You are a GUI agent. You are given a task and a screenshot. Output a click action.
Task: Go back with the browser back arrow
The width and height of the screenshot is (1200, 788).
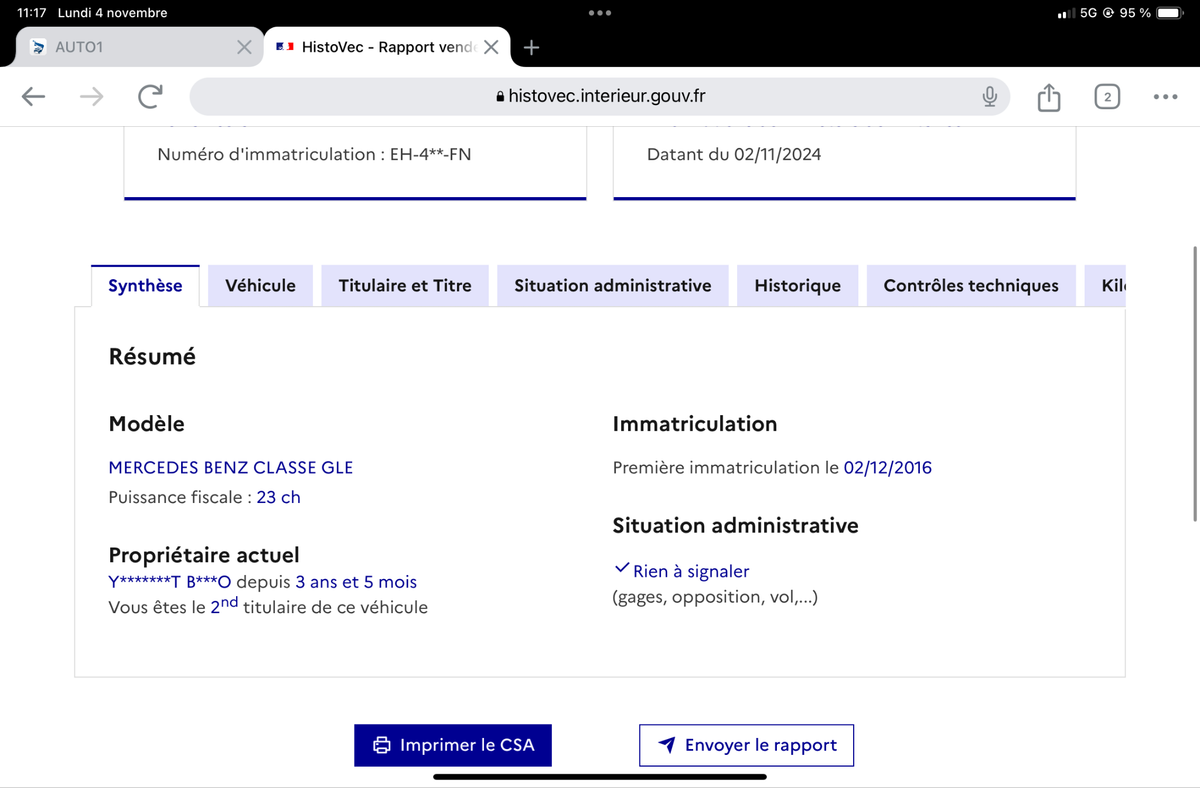33,96
